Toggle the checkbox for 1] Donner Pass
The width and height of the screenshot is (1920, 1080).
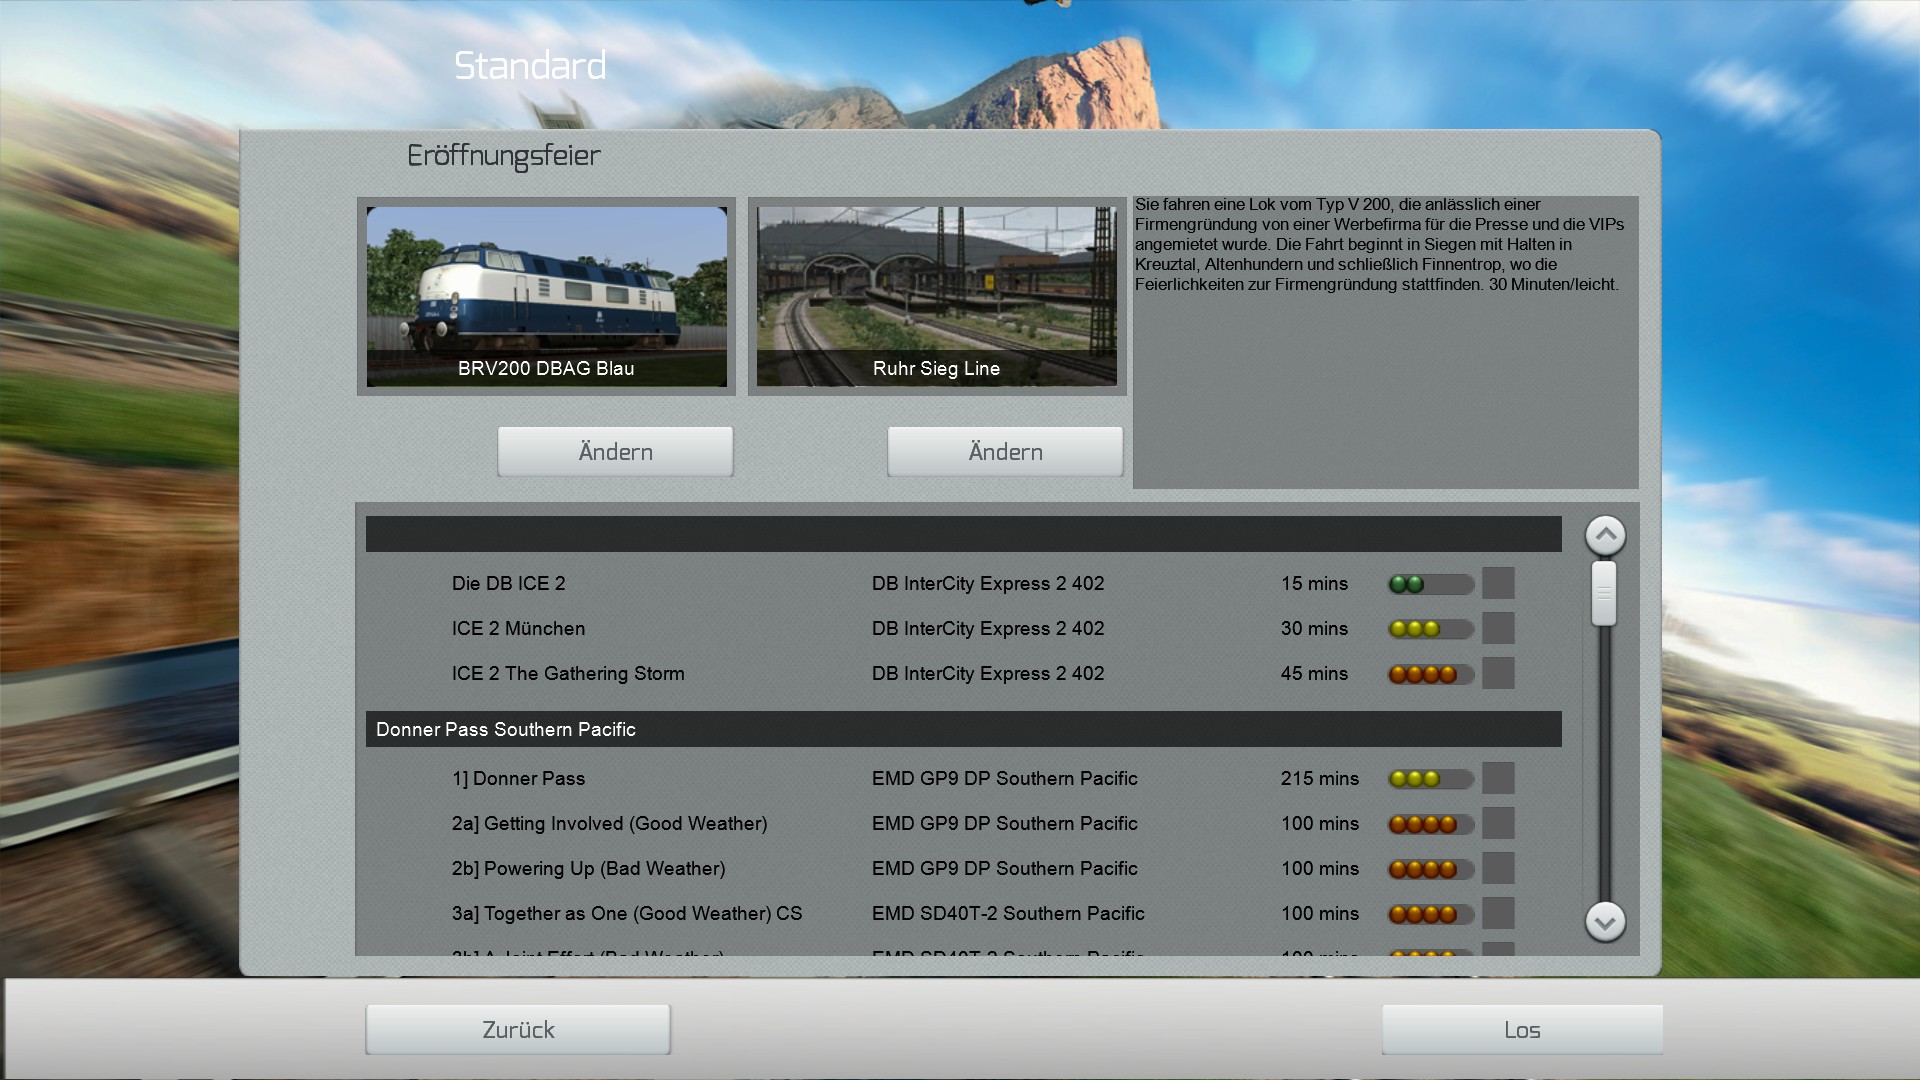(x=1498, y=778)
